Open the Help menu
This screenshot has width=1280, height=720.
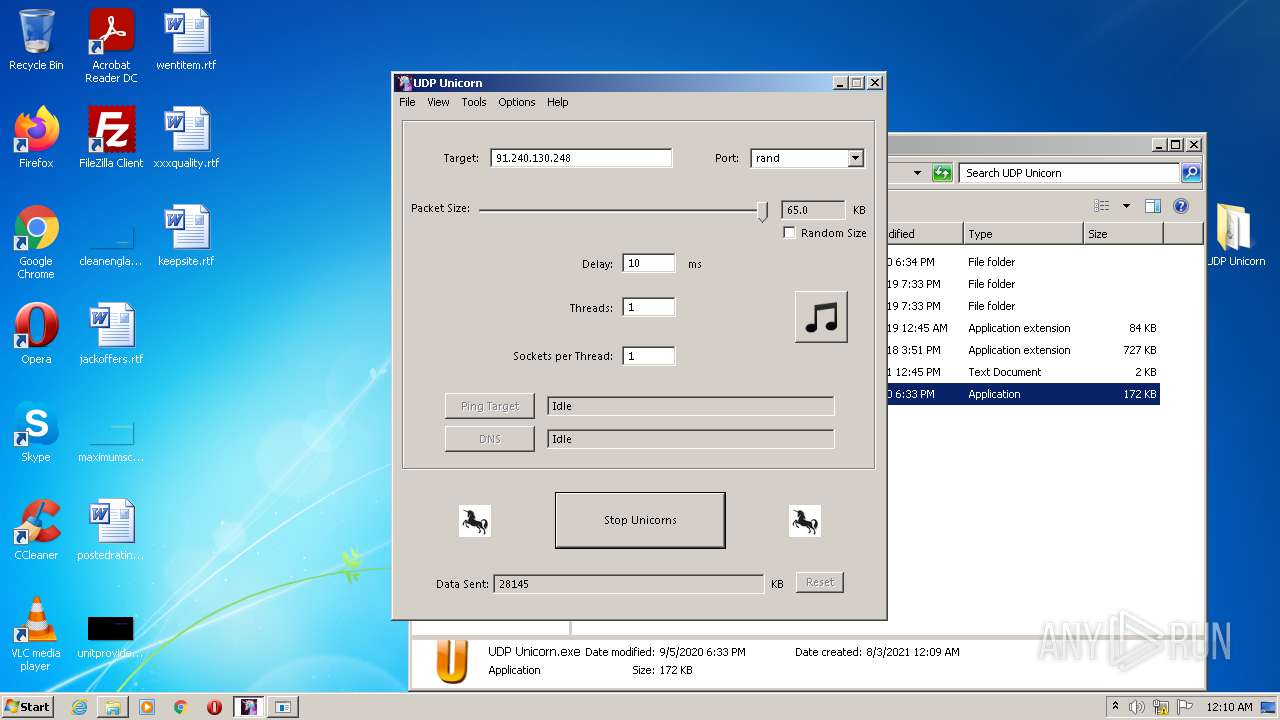[x=557, y=102]
